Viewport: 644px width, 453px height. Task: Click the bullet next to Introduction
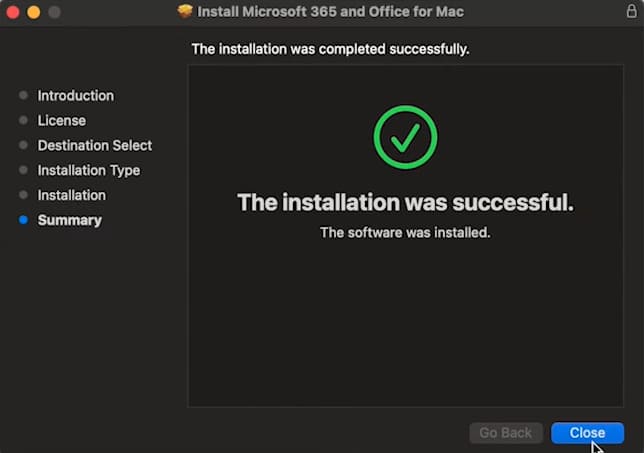click(23, 96)
